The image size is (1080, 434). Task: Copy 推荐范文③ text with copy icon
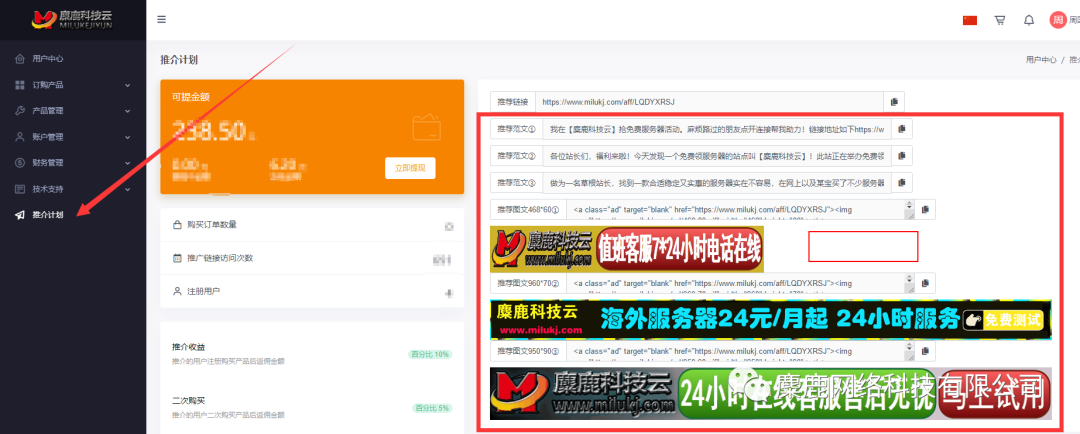pyautogui.click(x=902, y=183)
